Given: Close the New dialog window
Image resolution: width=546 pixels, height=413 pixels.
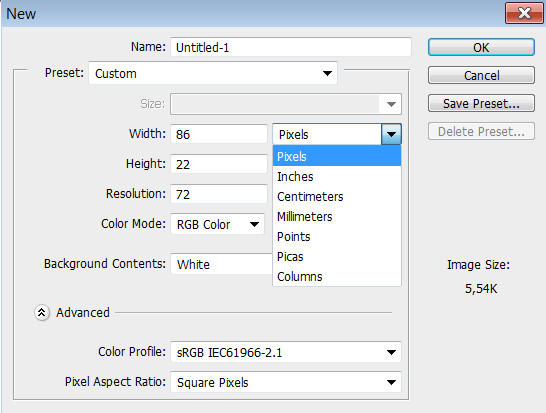Looking at the screenshot, I should 524,14.
